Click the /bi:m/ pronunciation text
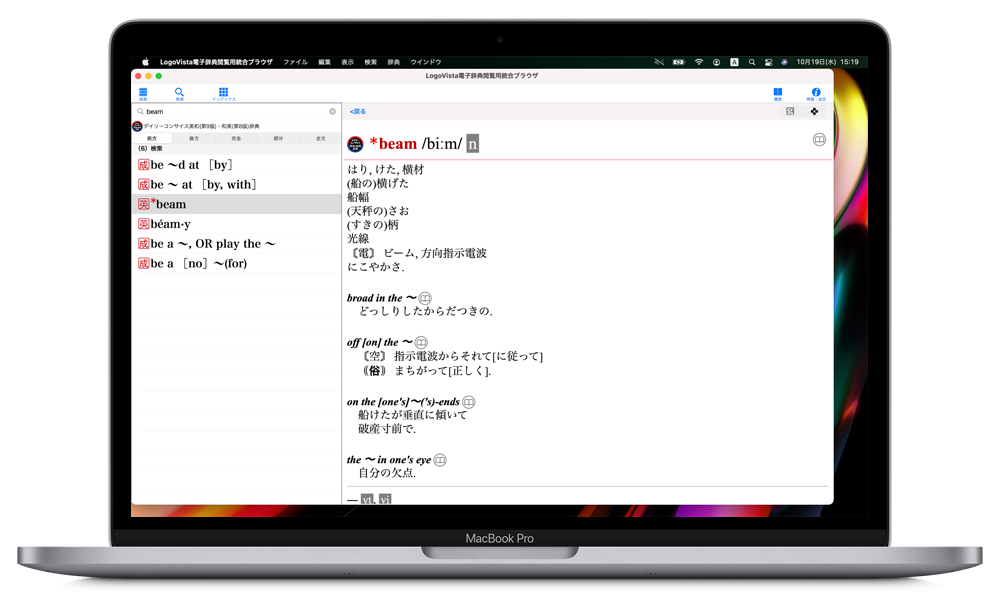The height and width of the screenshot is (600, 1000). pos(442,144)
